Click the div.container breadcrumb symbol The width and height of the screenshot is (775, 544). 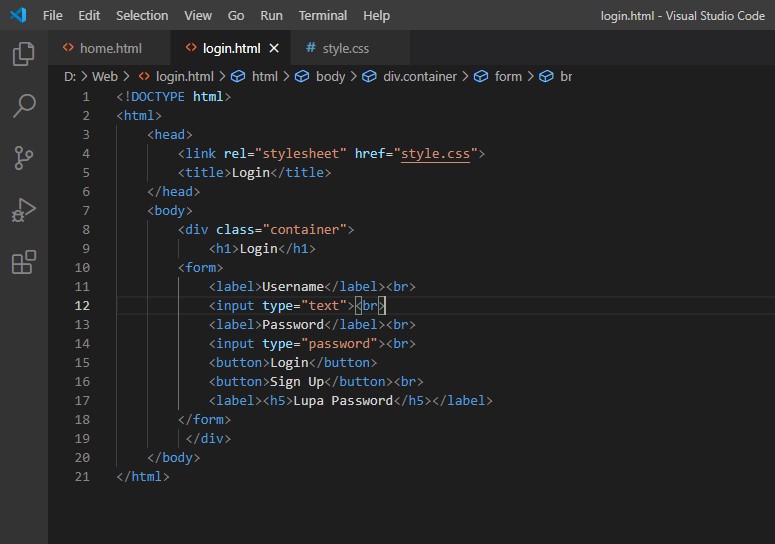(x=420, y=77)
